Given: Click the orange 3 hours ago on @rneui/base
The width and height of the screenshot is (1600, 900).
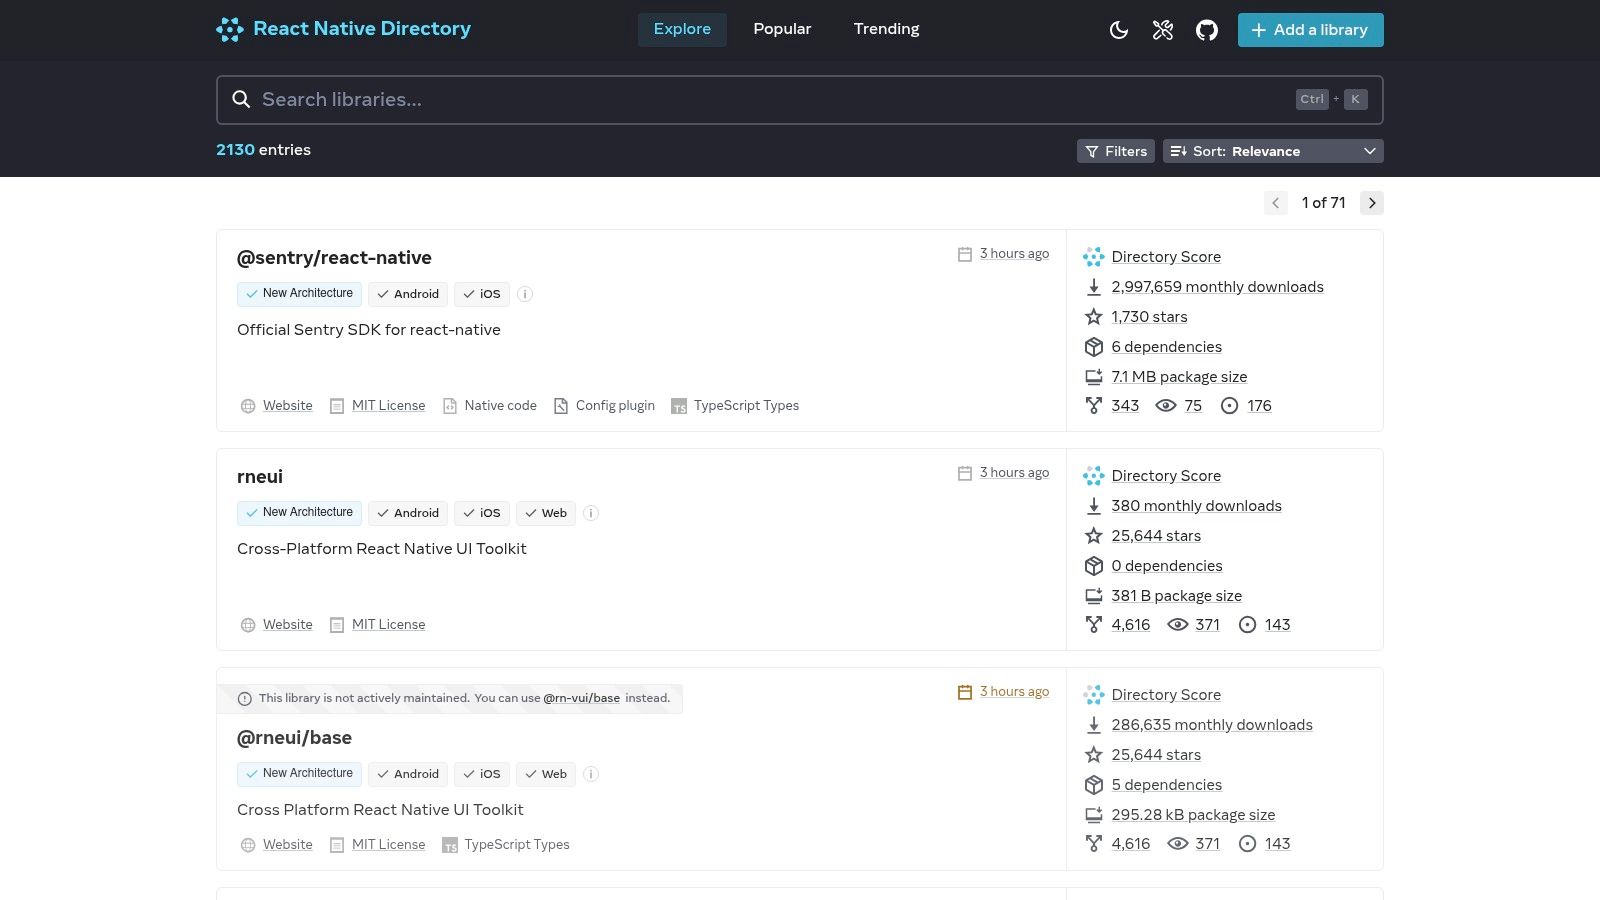Looking at the screenshot, I should point(1014,692).
